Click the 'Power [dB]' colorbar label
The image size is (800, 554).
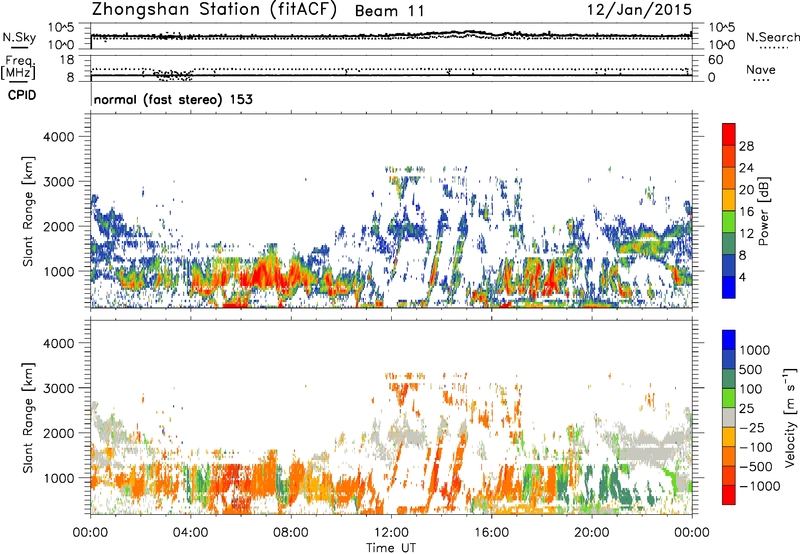(x=764, y=211)
